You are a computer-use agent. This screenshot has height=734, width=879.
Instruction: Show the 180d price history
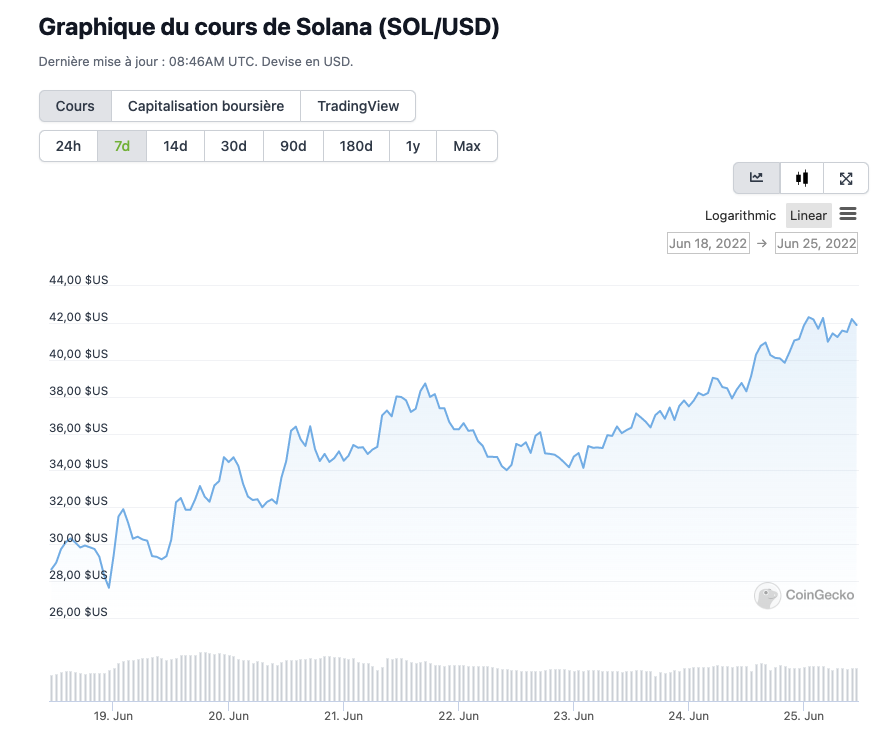(356, 146)
